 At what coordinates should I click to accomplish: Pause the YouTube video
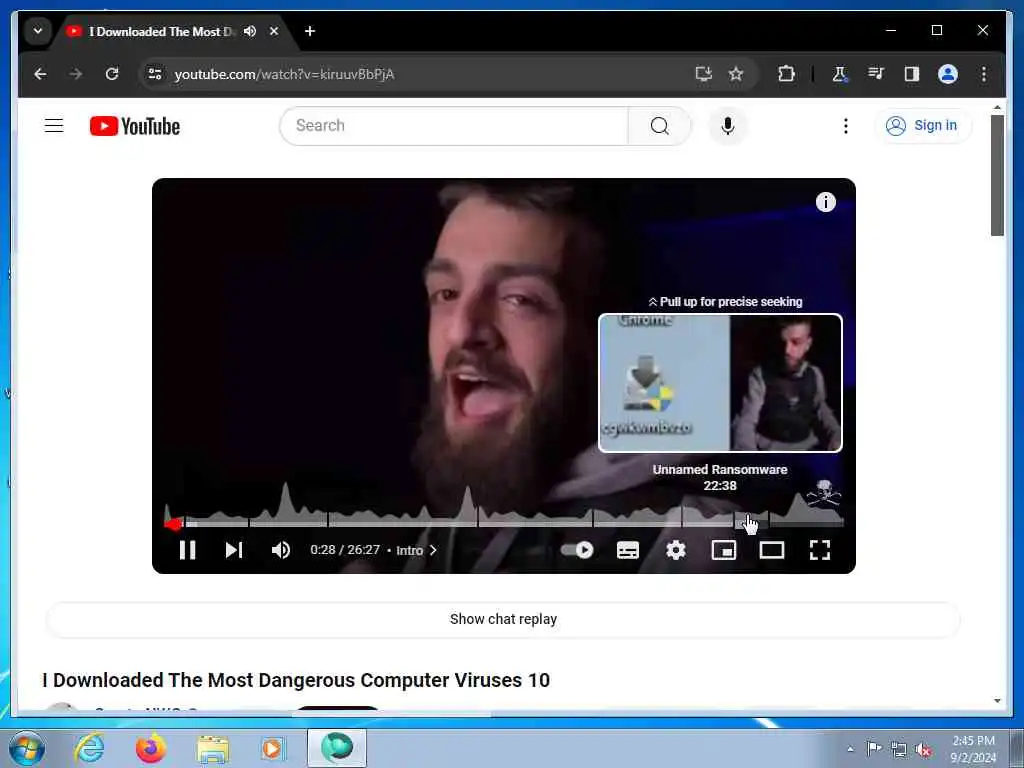[x=187, y=550]
